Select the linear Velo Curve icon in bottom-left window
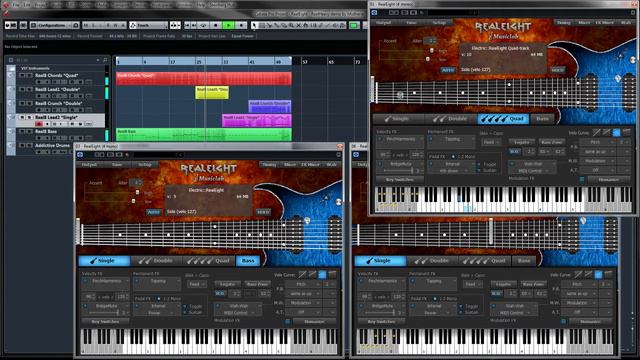Image resolution: width=640 pixels, height=360 pixels. click(x=302, y=274)
